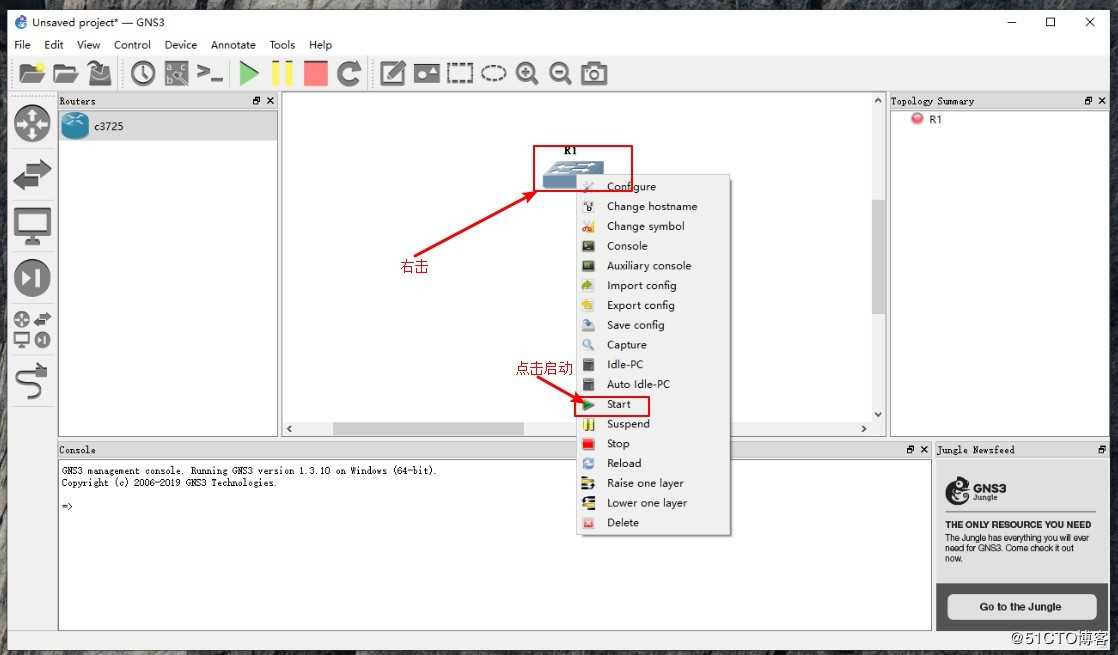
Task: Choose Raise one layer in context menu
Action: (x=653, y=483)
